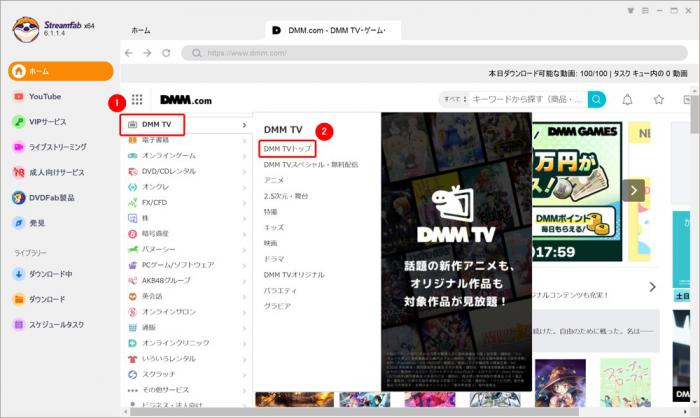This screenshot has width=700, height=418.
Task: Click the バヌーシー horse icon
Action: point(133,250)
